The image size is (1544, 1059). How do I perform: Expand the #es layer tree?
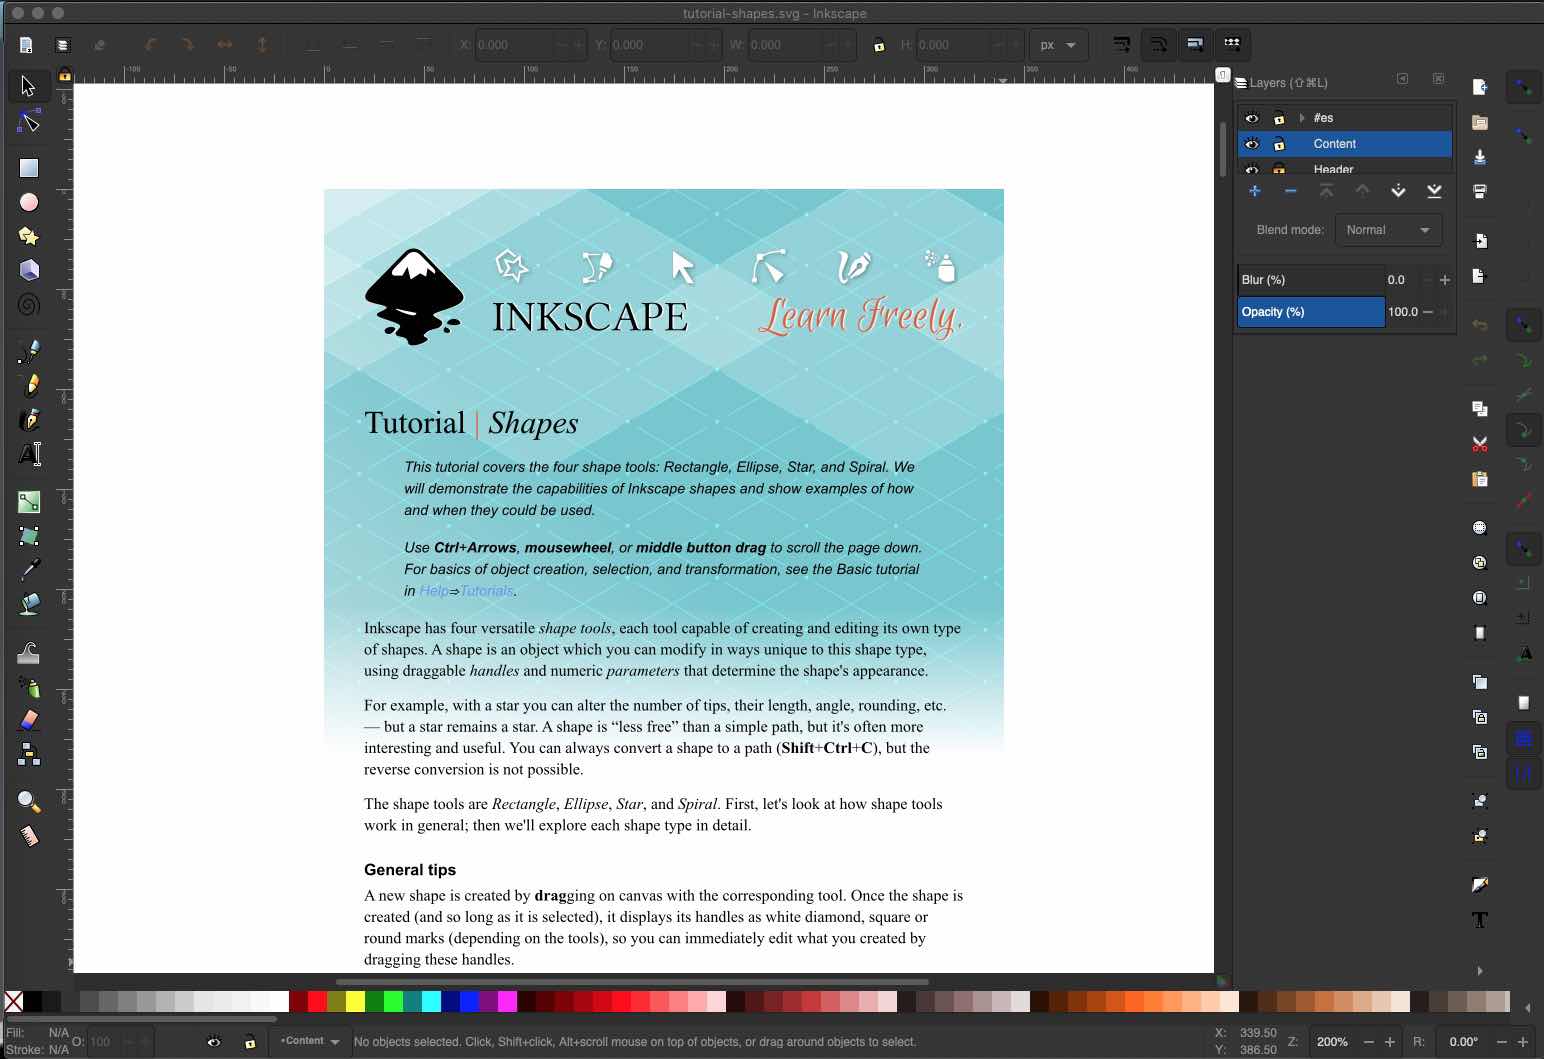[x=1302, y=118]
